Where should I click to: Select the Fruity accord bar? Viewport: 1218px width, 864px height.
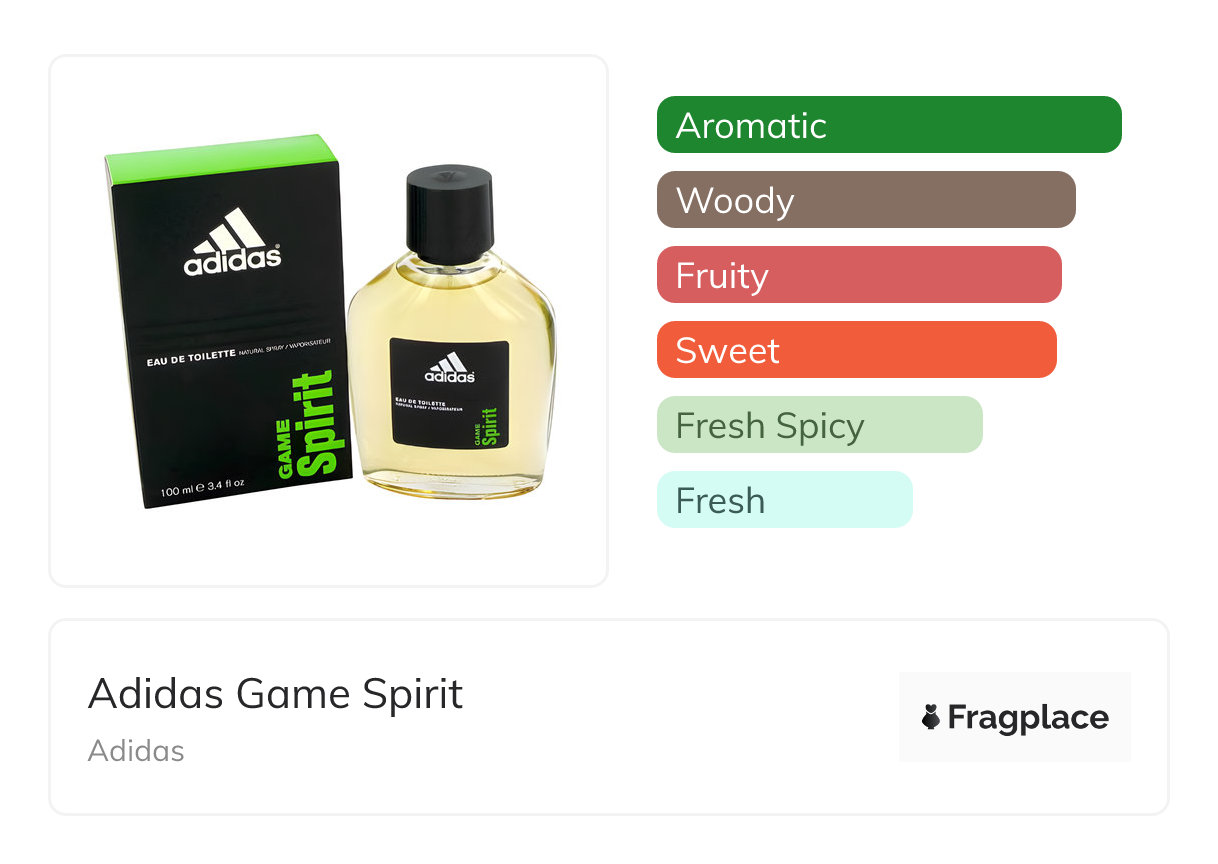click(859, 275)
